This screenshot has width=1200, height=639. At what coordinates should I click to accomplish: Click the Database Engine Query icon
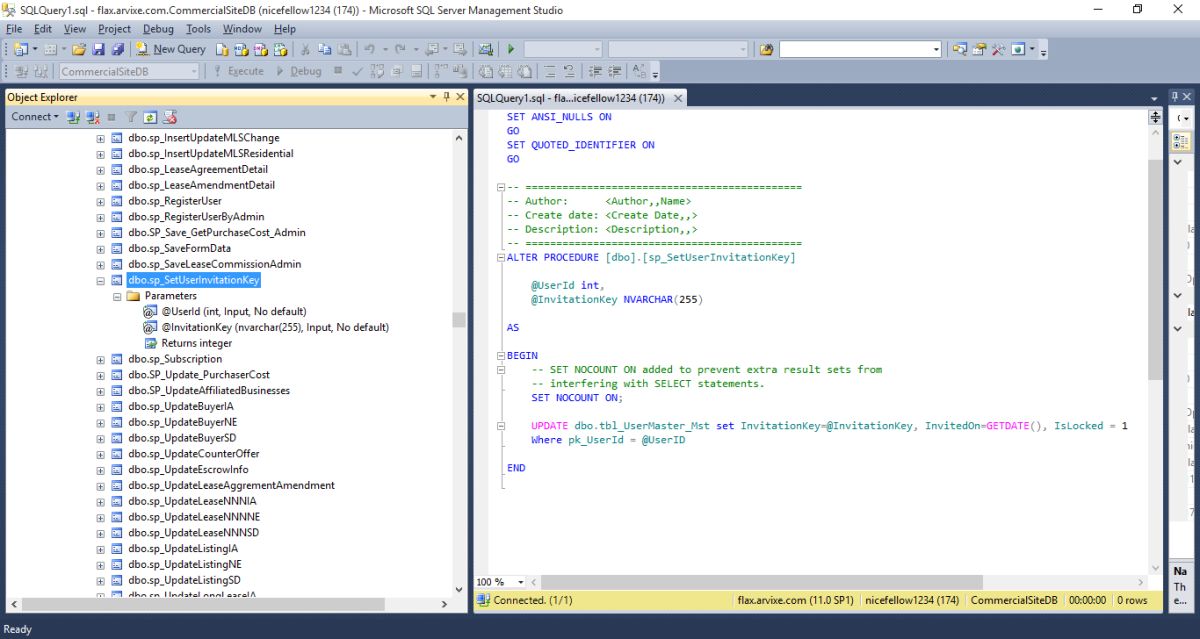pos(221,49)
